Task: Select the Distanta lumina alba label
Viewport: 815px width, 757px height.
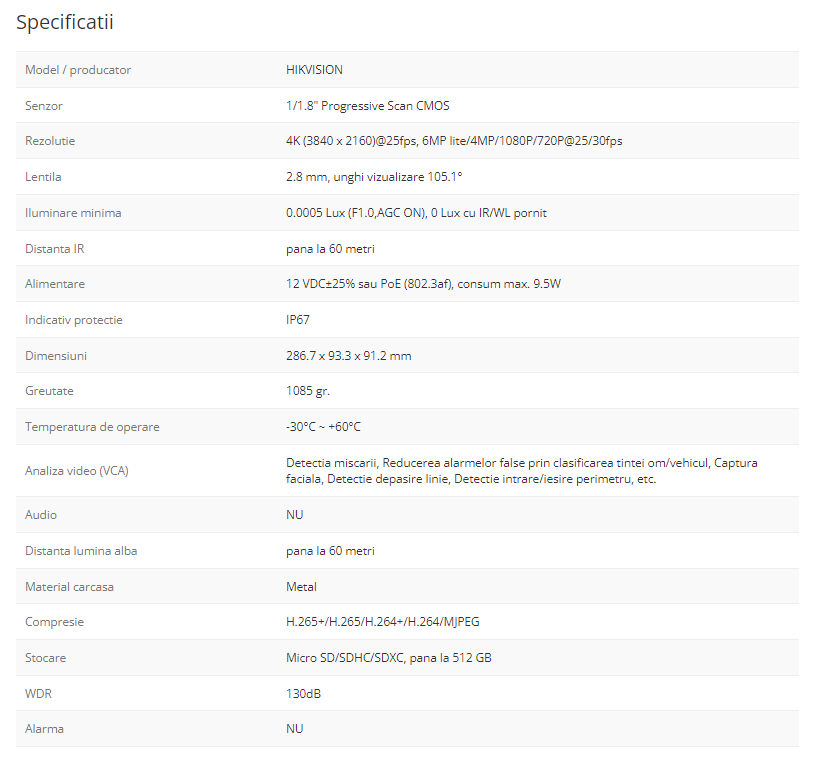Action: coord(82,551)
